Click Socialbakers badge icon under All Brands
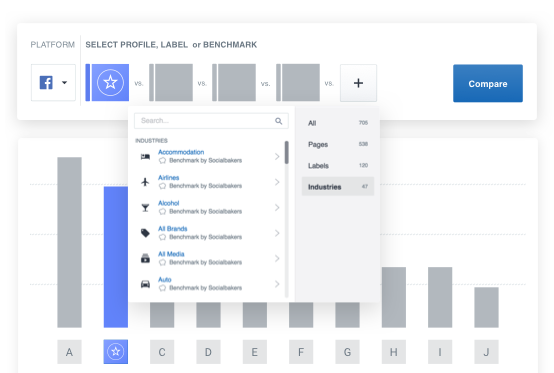554x373 pixels. pos(162,237)
